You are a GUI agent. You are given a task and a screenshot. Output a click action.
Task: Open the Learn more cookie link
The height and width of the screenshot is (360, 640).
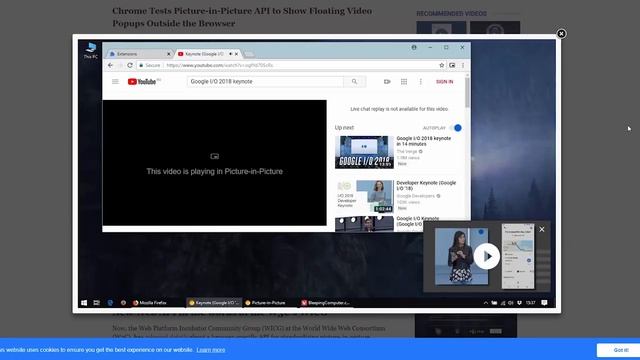pyautogui.click(x=211, y=350)
